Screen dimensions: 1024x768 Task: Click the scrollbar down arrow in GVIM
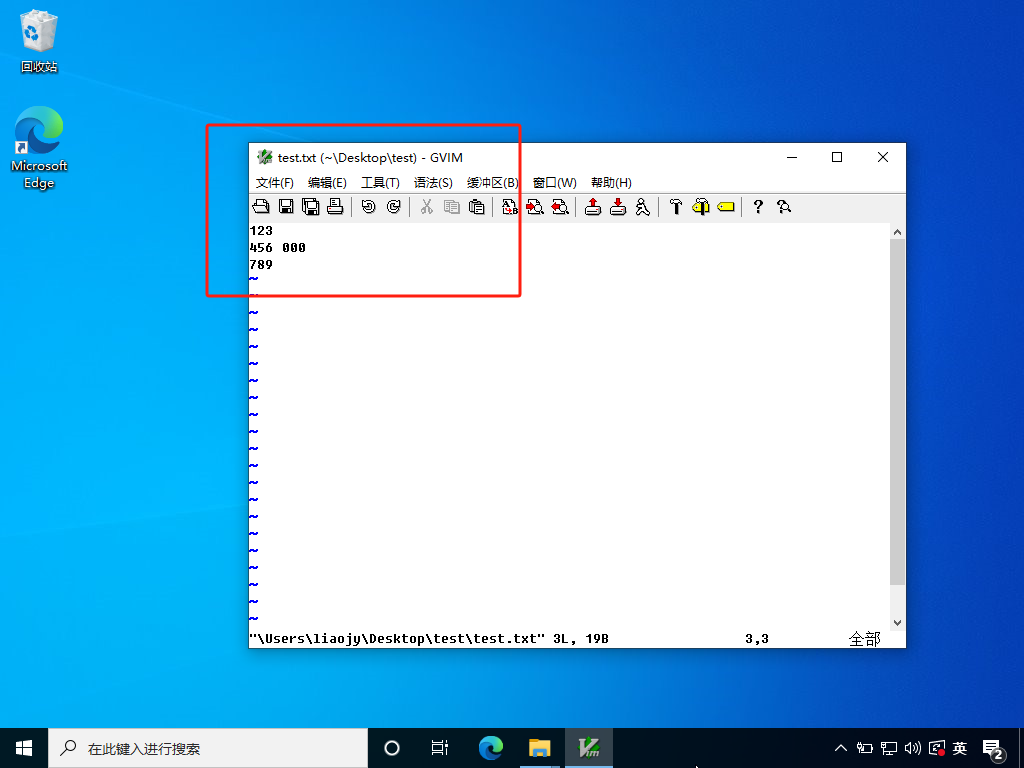pos(897,623)
